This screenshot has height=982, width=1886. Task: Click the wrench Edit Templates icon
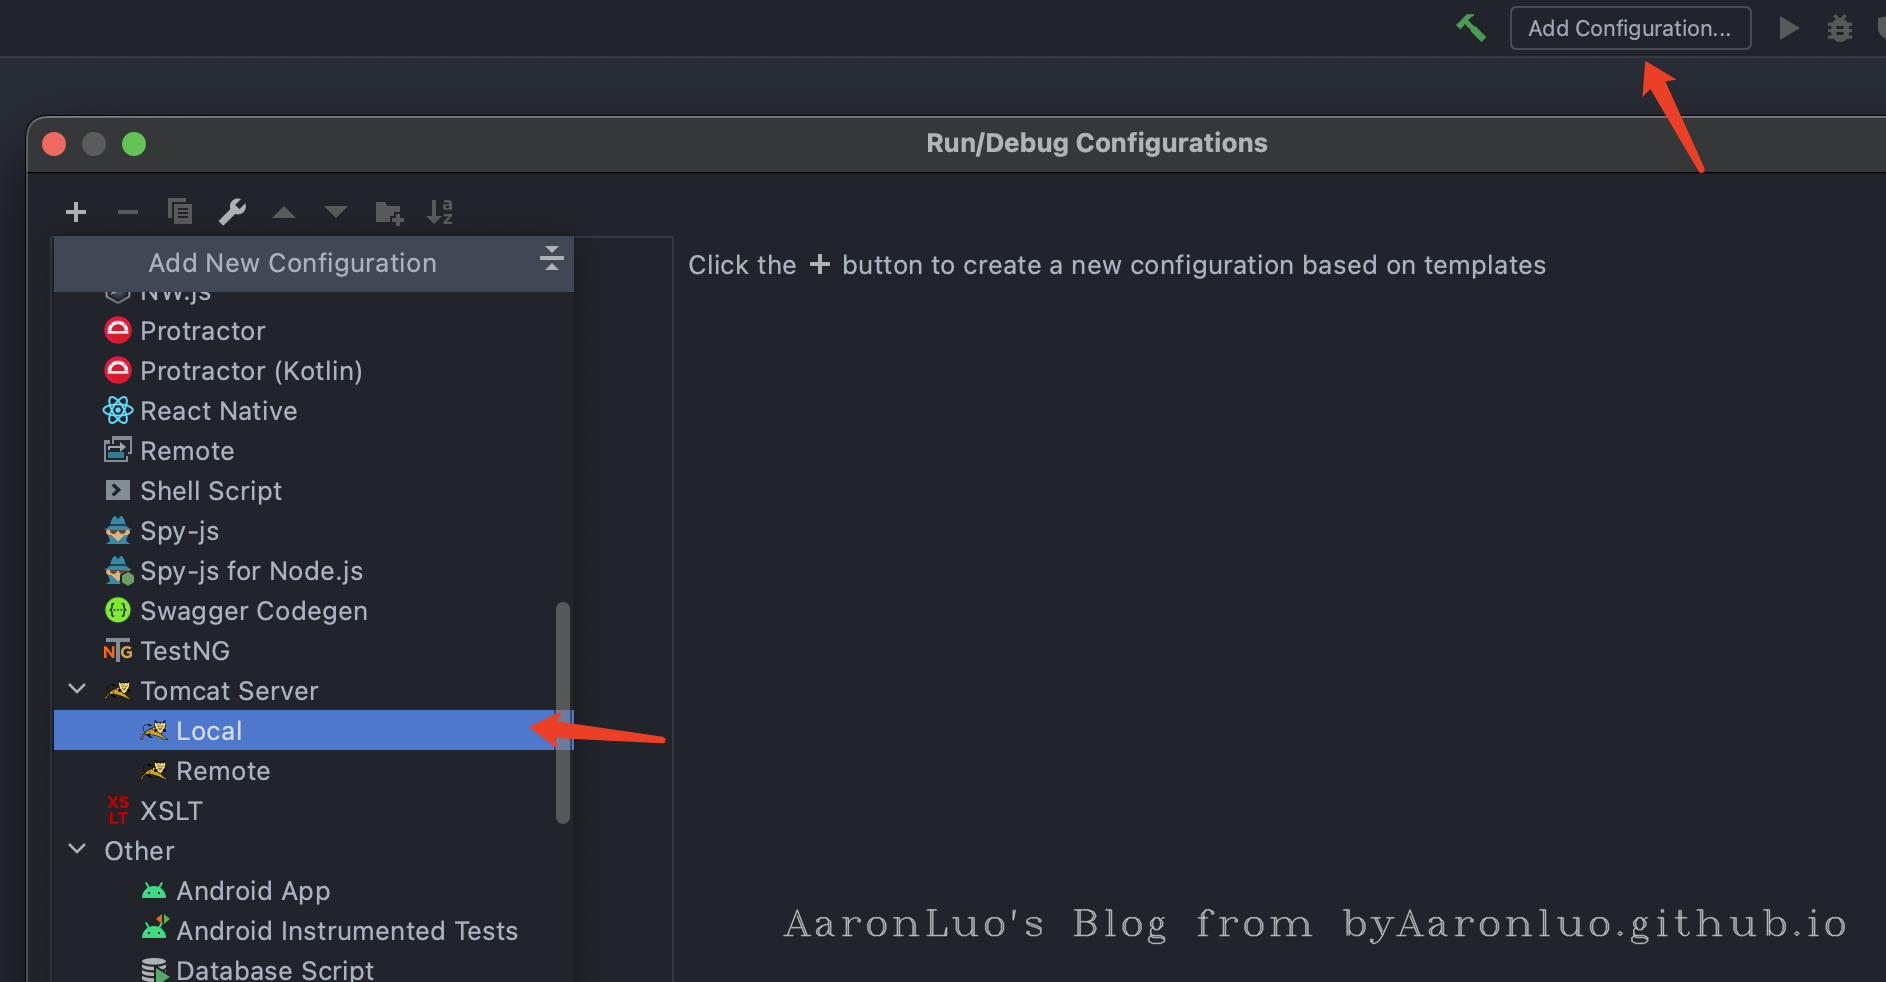click(232, 212)
